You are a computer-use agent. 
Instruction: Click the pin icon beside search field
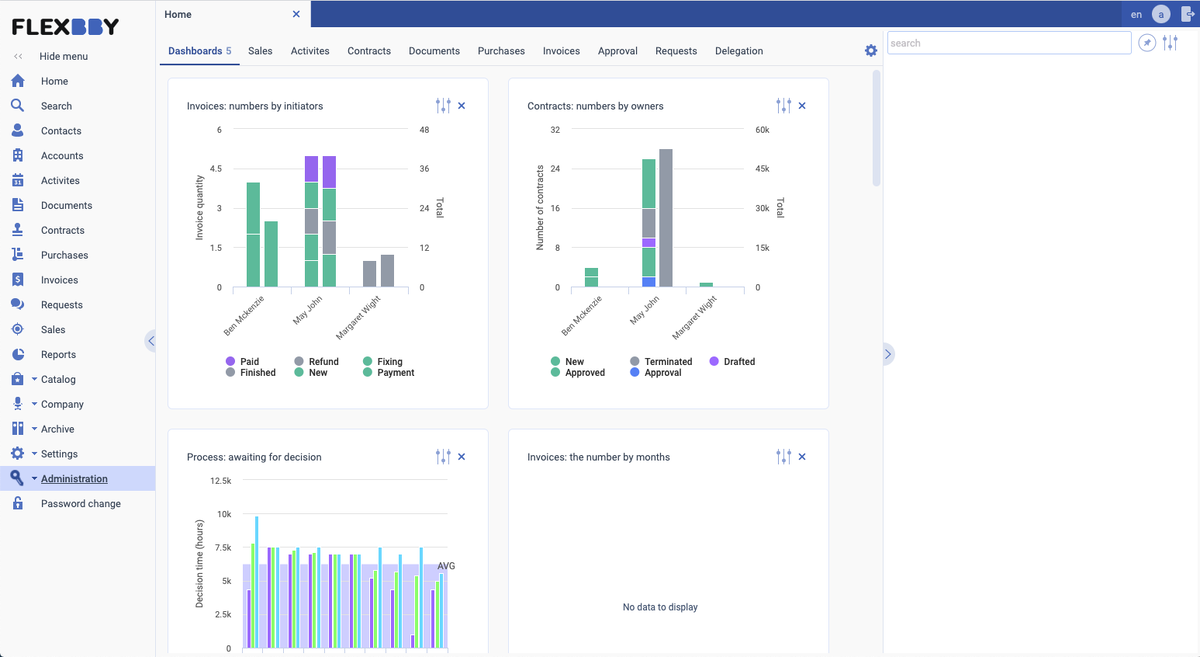coord(1147,43)
